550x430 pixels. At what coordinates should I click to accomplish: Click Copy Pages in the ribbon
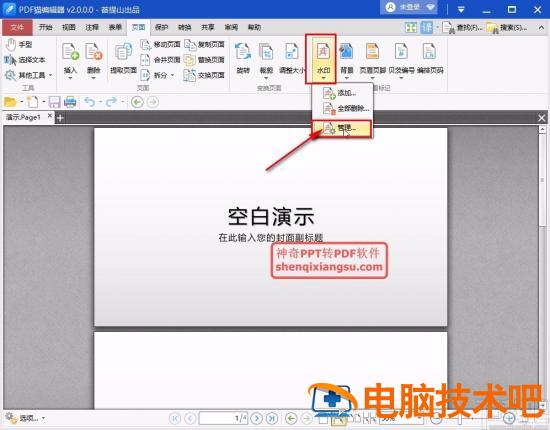point(204,45)
